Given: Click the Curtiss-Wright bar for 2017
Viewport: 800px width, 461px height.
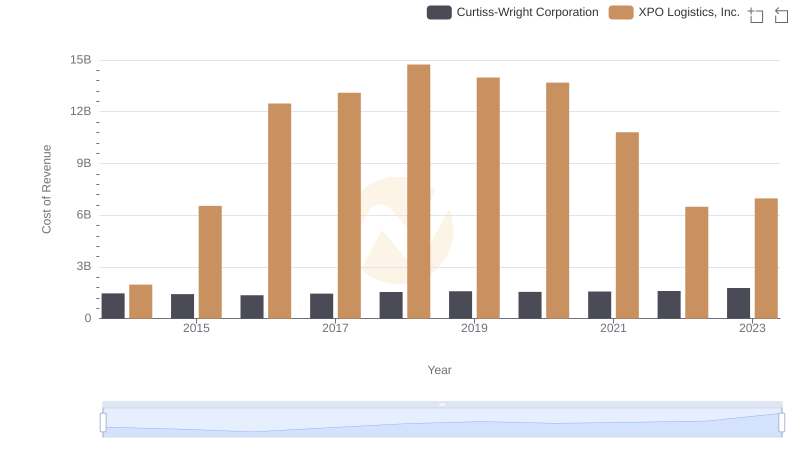Looking at the screenshot, I should [x=321, y=306].
